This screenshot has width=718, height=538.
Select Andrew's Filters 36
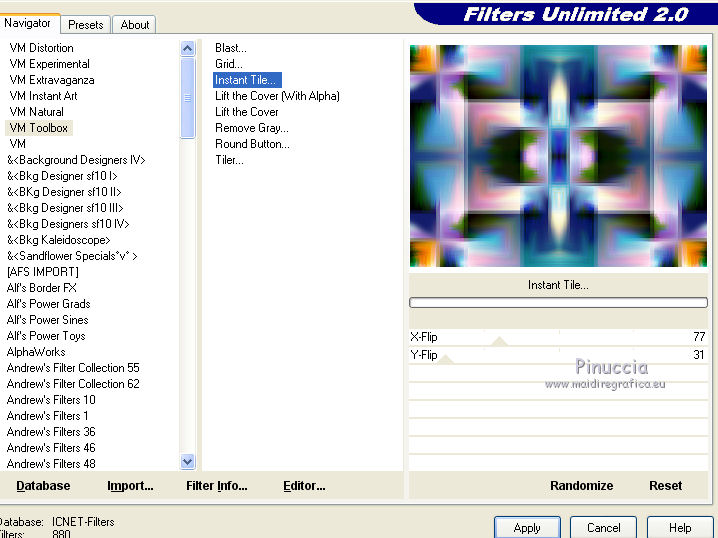coord(51,432)
